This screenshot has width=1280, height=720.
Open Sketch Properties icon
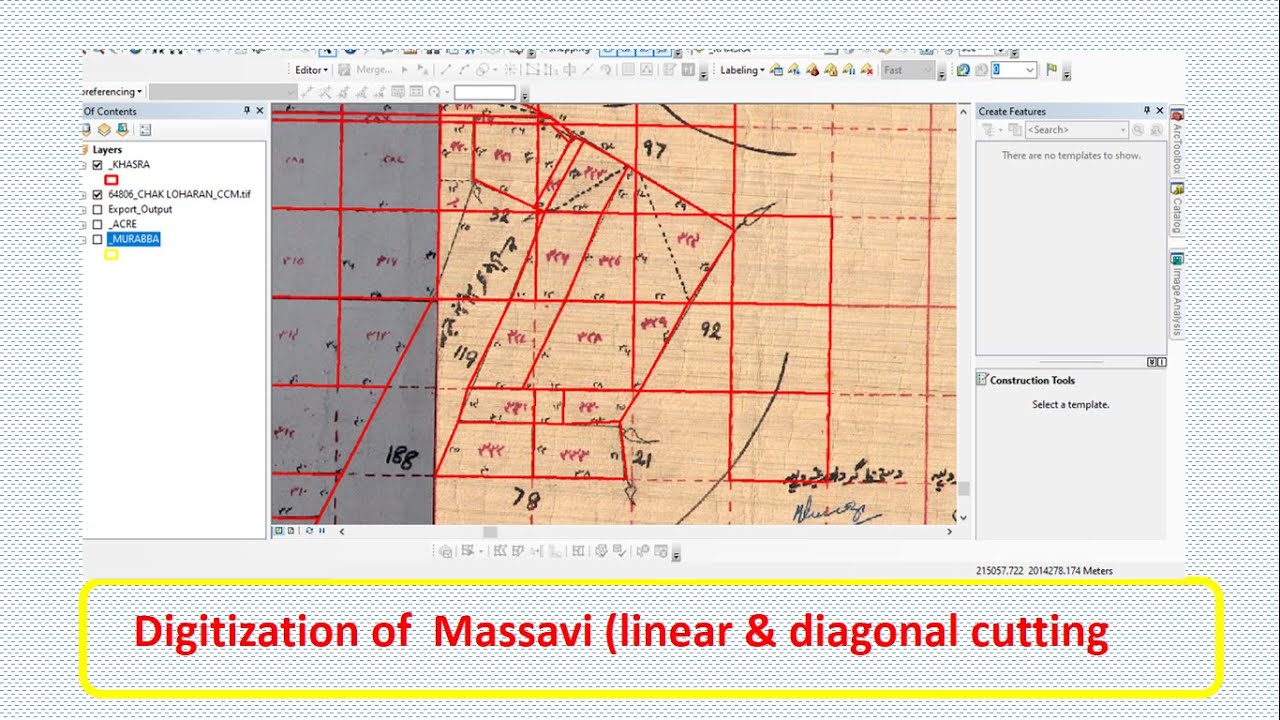(x=646, y=70)
